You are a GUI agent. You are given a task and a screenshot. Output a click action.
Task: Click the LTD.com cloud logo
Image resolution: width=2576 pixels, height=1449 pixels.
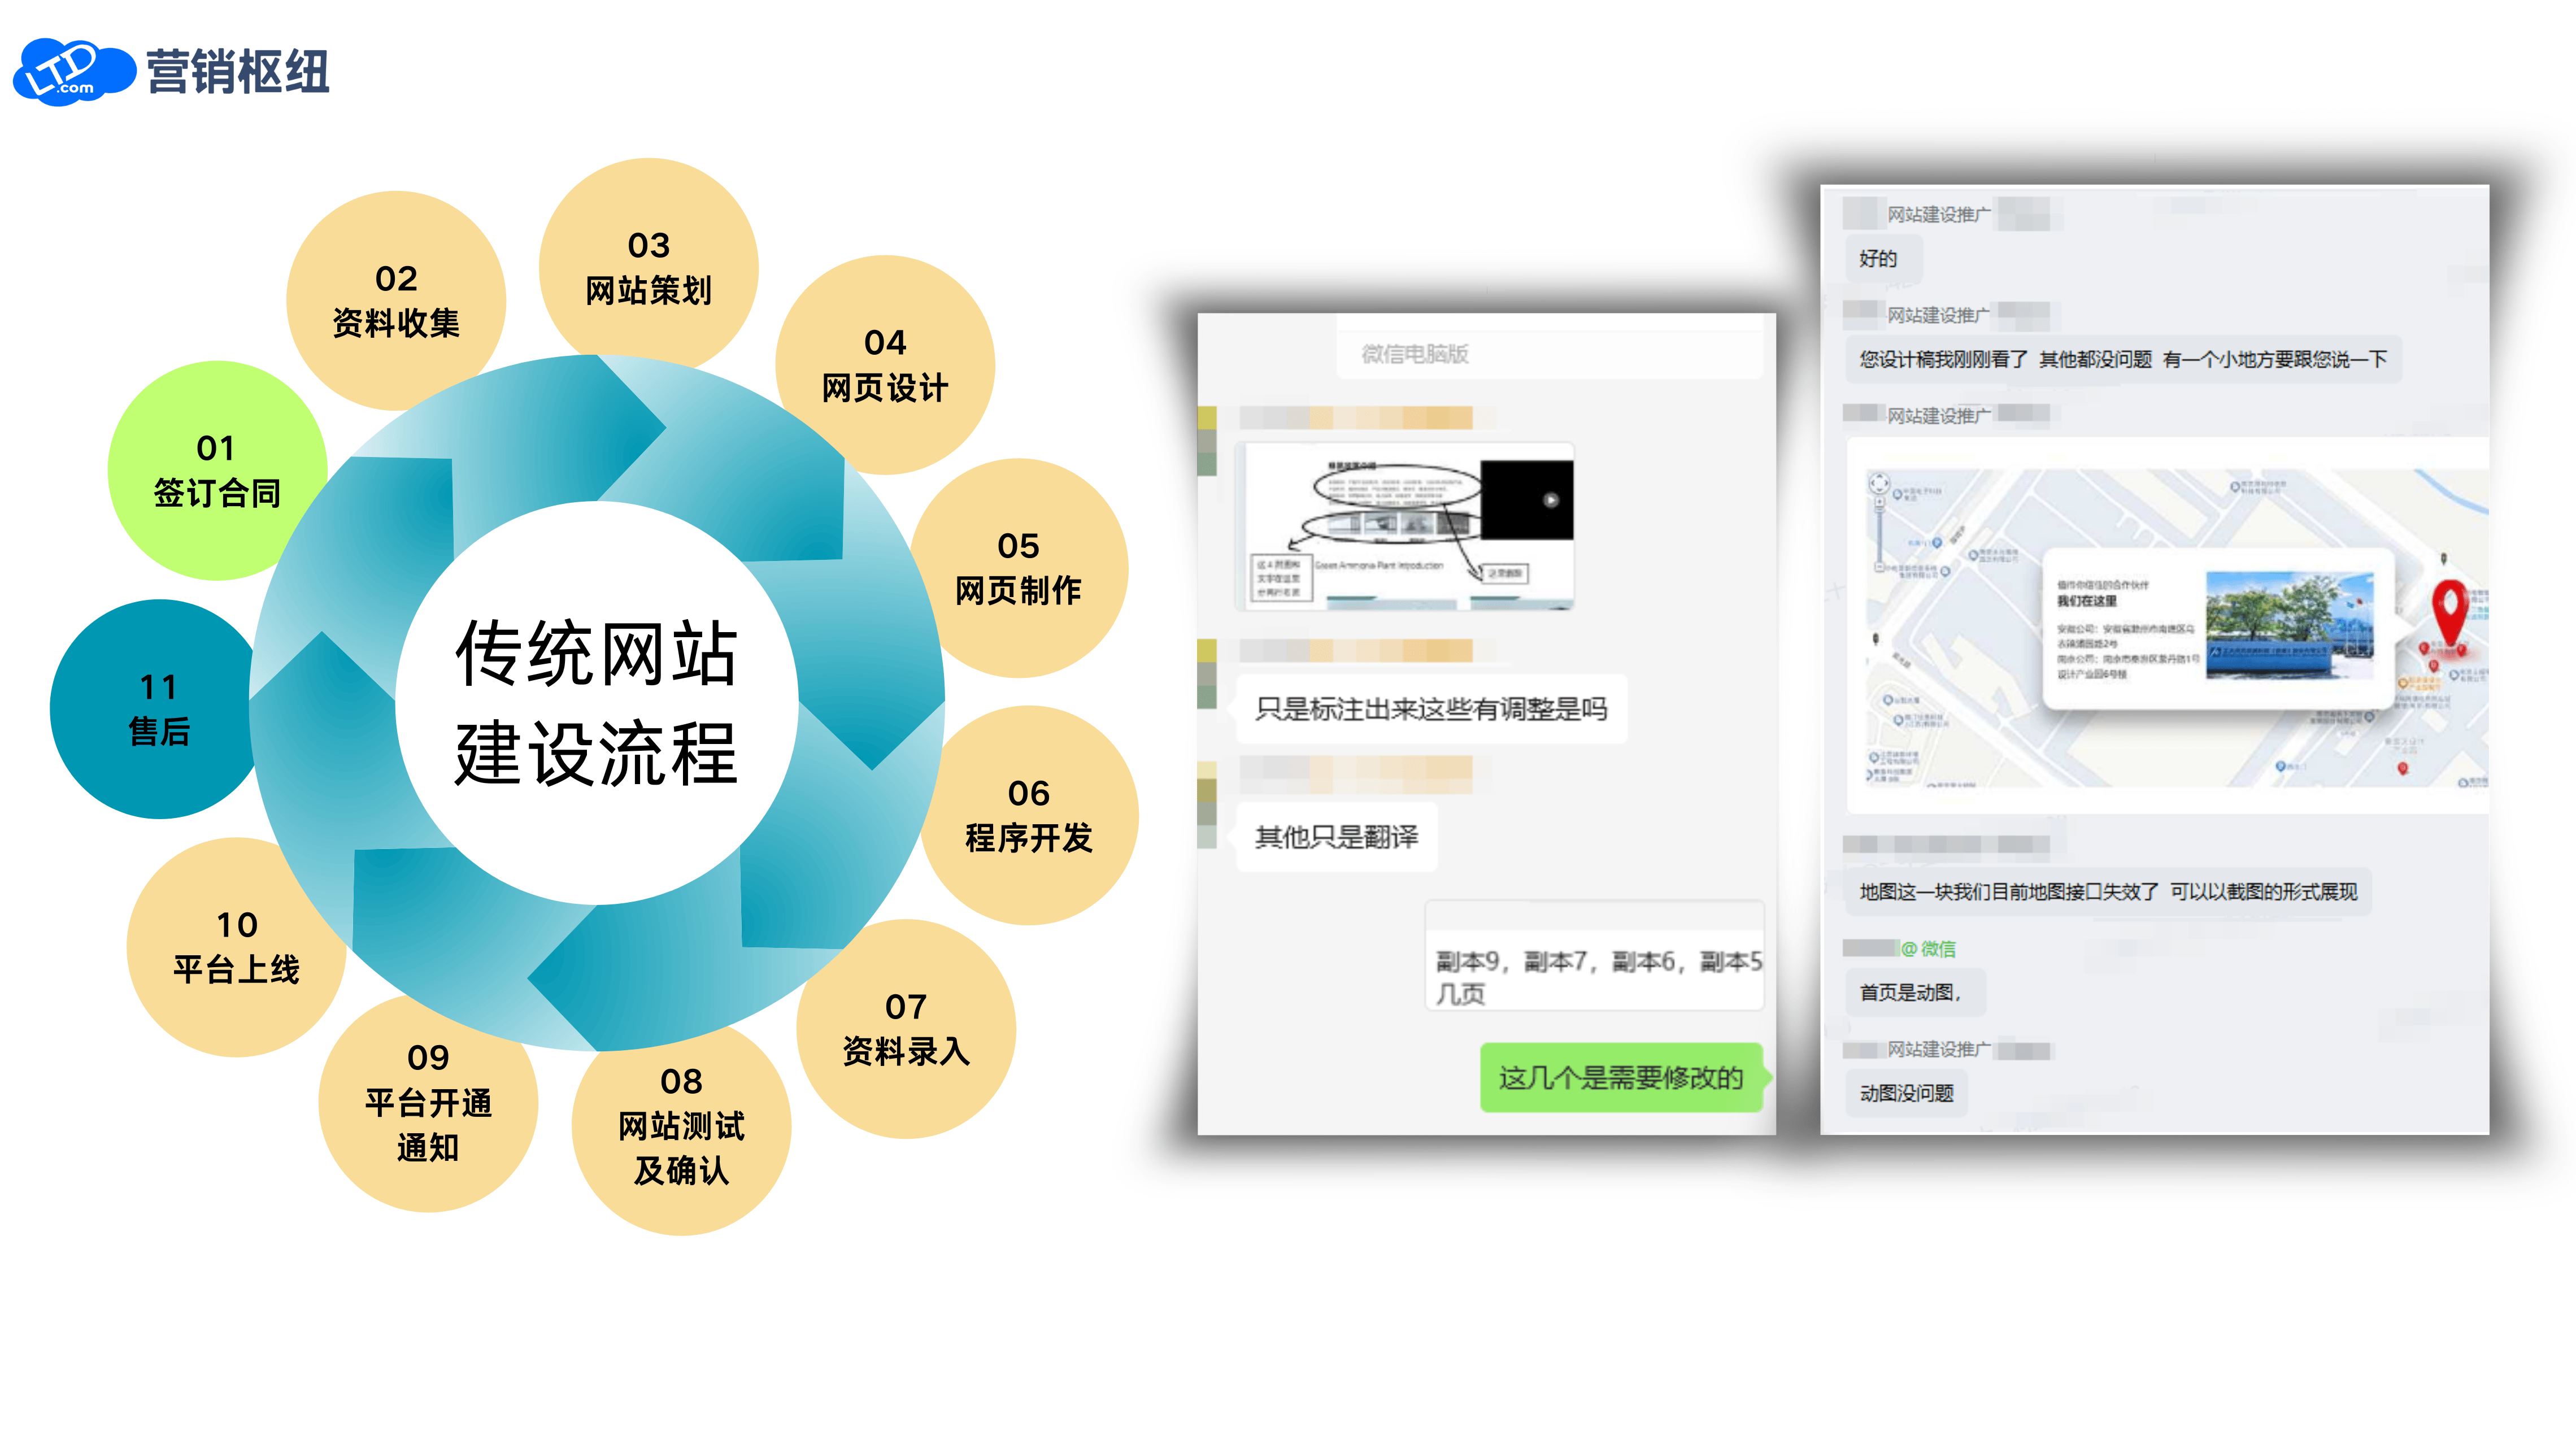[x=72, y=72]
